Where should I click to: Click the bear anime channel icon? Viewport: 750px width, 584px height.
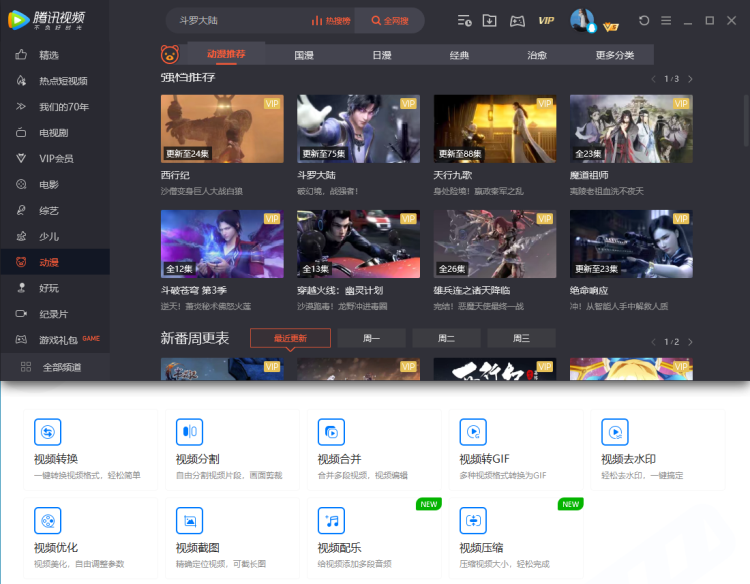(x=170, y=55)
